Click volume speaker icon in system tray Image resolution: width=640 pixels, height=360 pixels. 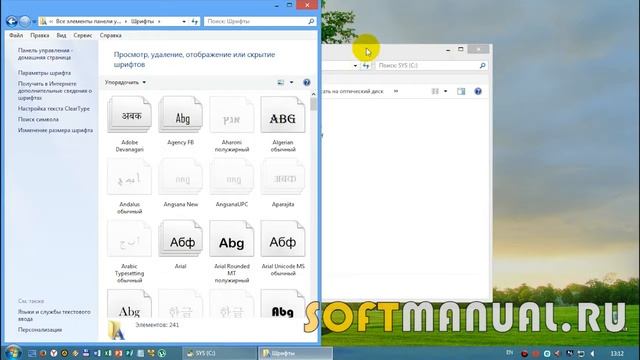click(x=593, y=353)
